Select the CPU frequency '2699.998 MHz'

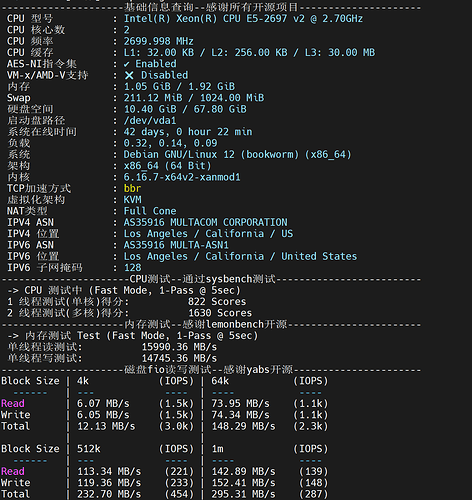(x=158, y=41)
